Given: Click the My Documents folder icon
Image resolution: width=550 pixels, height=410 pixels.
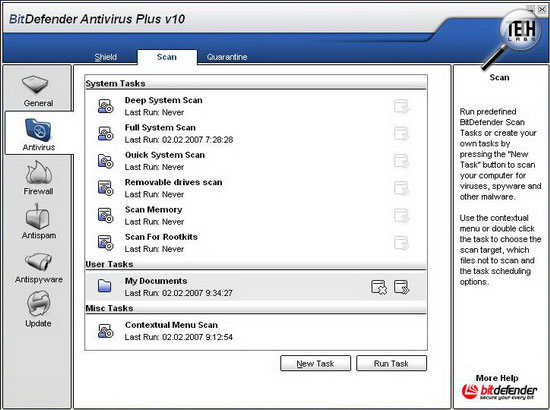Looking at the screenshot, I should (104, 286).
